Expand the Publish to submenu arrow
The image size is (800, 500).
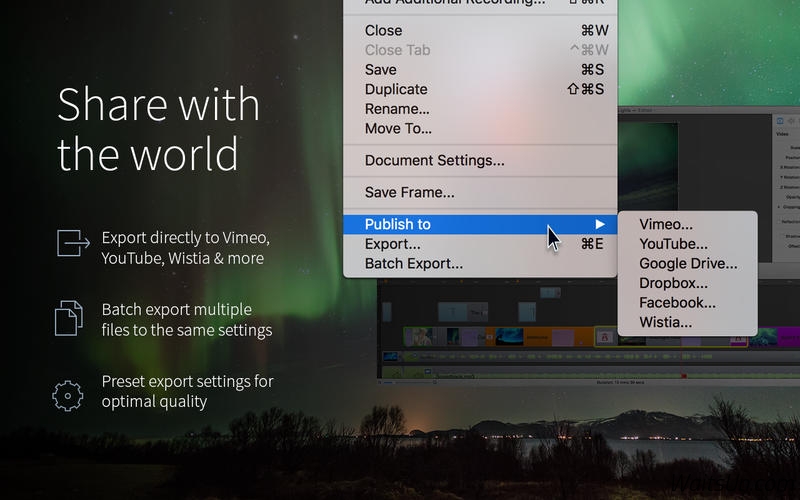click(600, 224)
